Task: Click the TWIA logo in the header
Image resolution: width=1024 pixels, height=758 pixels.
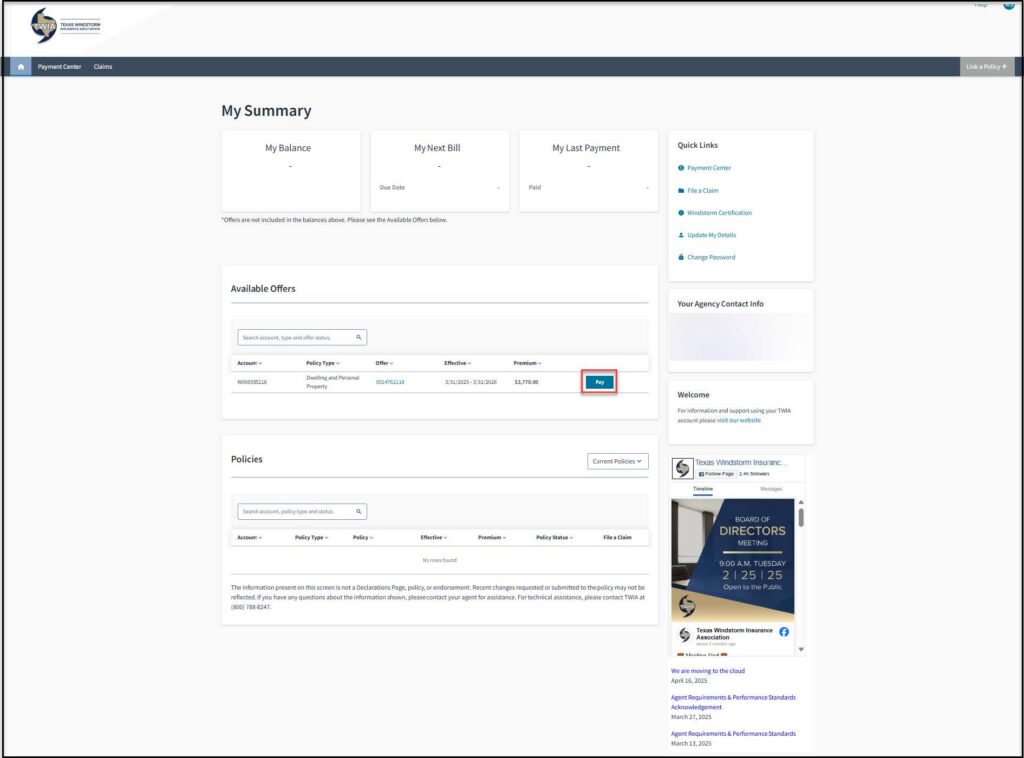Action: point(66,26)
